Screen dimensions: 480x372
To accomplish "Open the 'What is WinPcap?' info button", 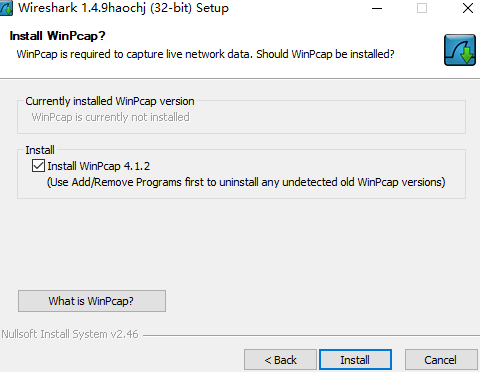I will [92, 301].
